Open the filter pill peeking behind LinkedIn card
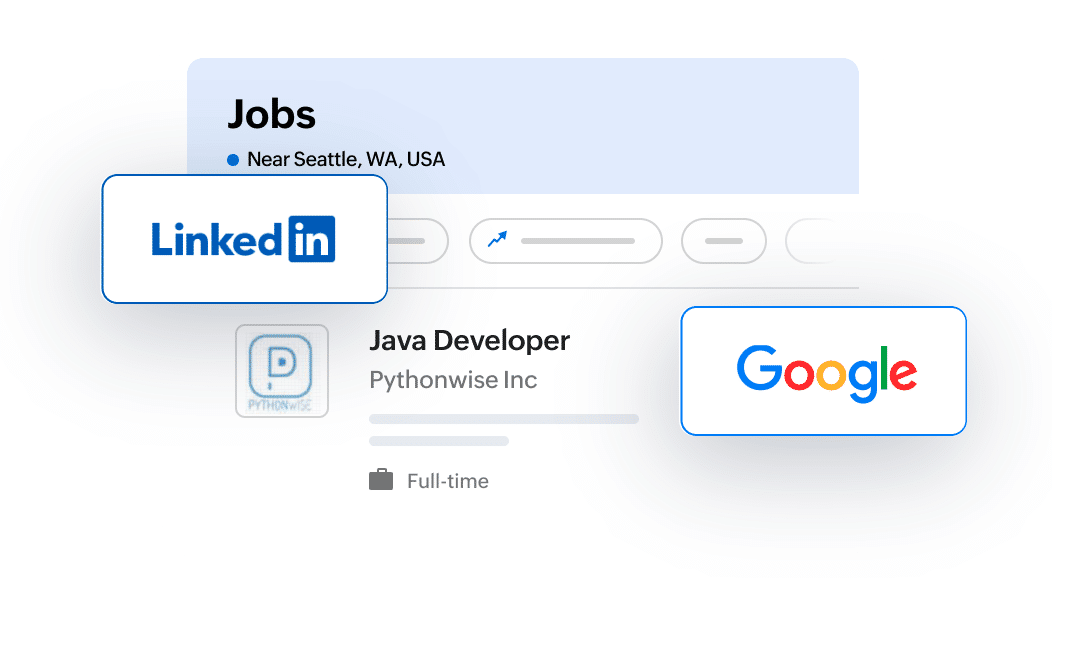1074x668 pixels. click(x=416, y=241)
